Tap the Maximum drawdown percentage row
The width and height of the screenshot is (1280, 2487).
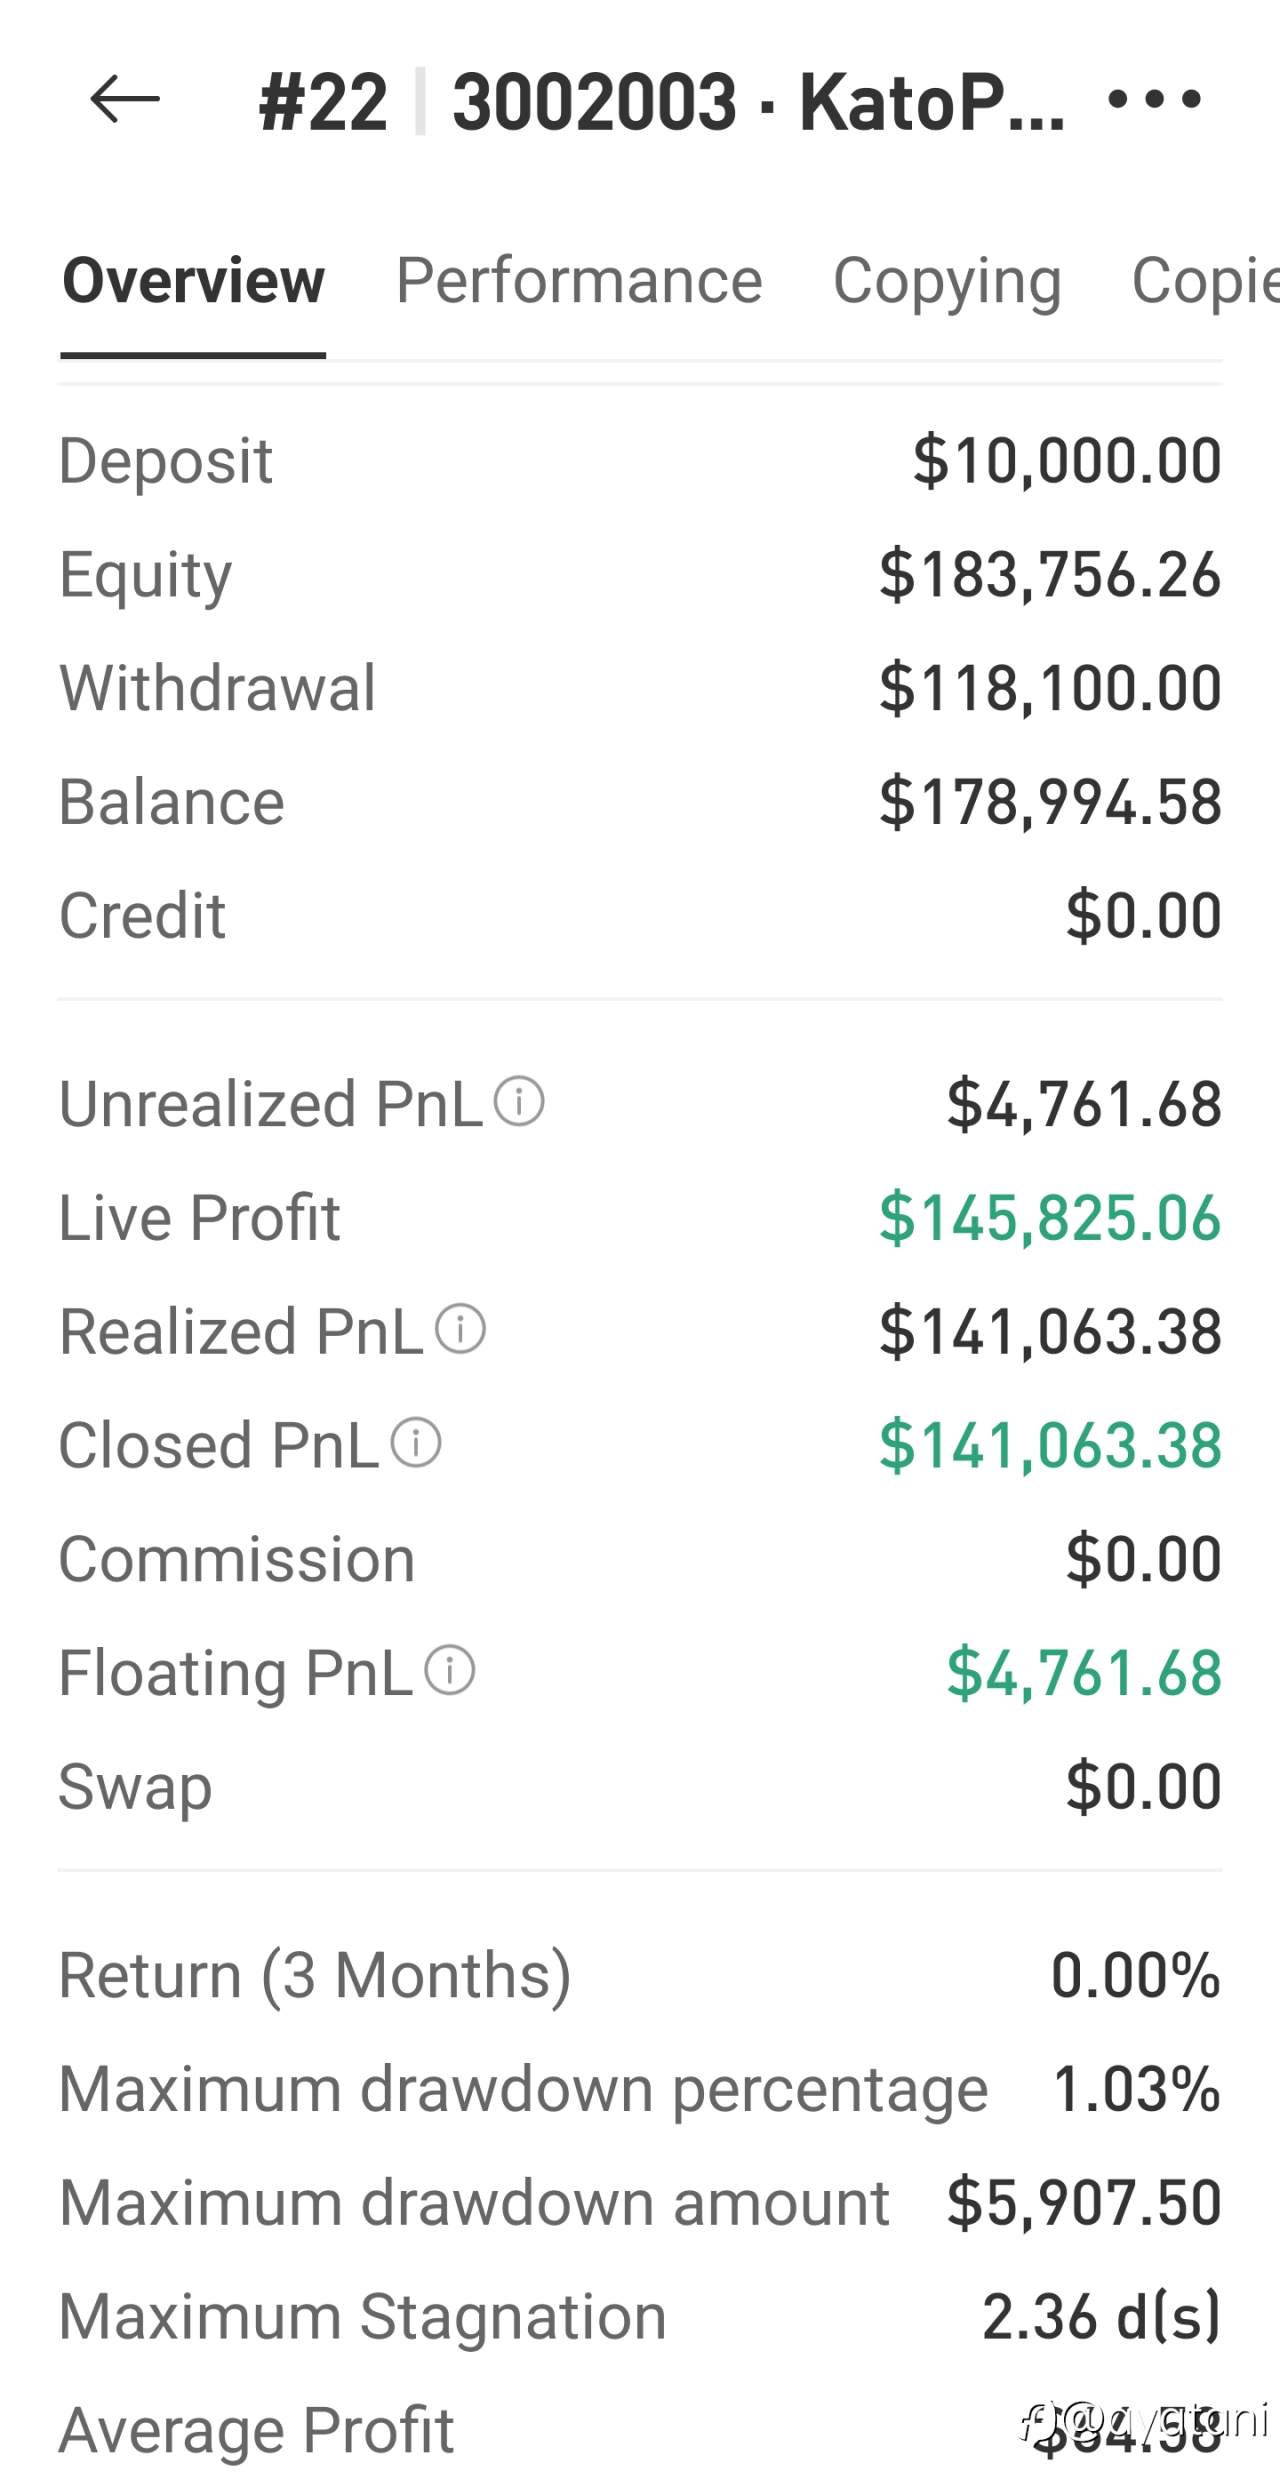point(640,2089)
